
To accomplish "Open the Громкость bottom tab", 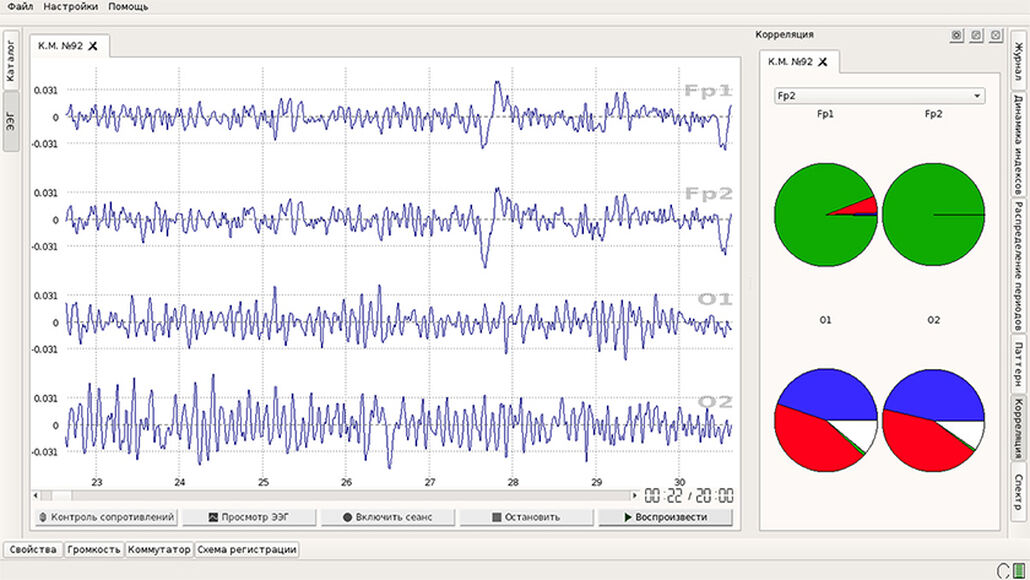I will (94, 550).
